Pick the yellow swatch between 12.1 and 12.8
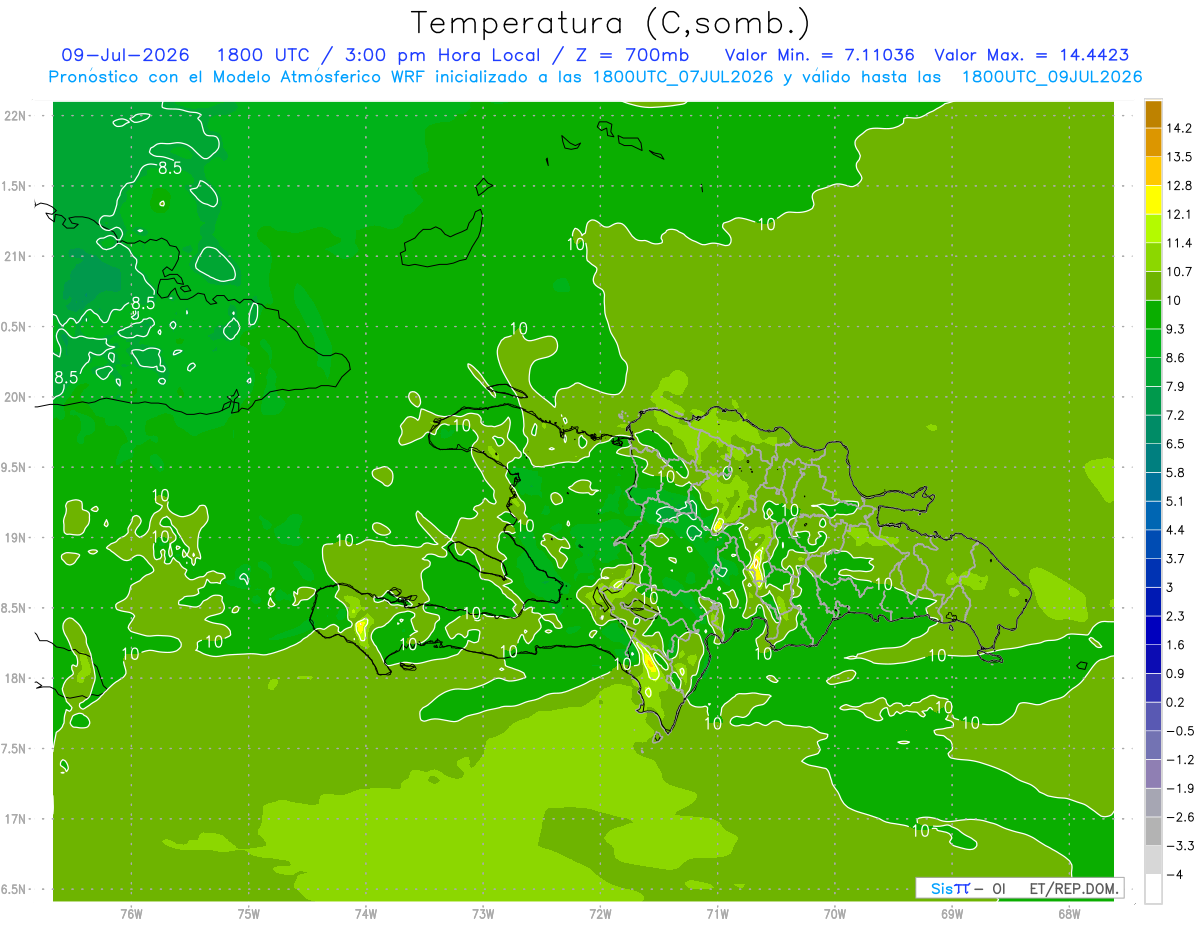This screenshot has width=1200, height=927. click(x=1153, y=200)
